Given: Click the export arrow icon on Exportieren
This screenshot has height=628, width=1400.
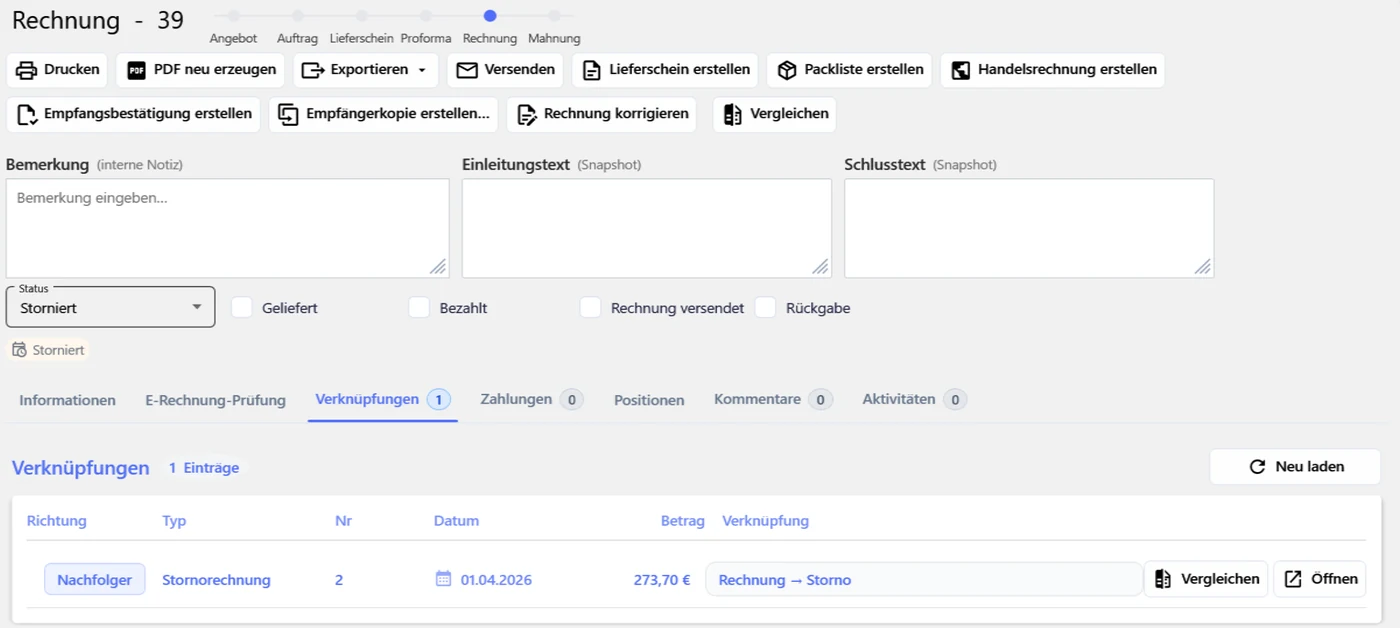Looking at the screenshot, I should coord(313,70).
